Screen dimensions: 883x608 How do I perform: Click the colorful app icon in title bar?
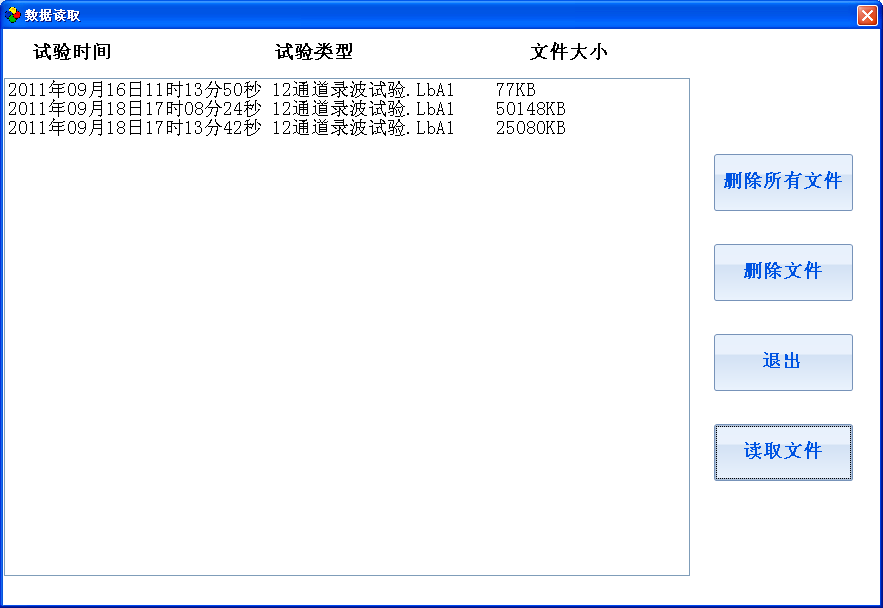(12, 15)
